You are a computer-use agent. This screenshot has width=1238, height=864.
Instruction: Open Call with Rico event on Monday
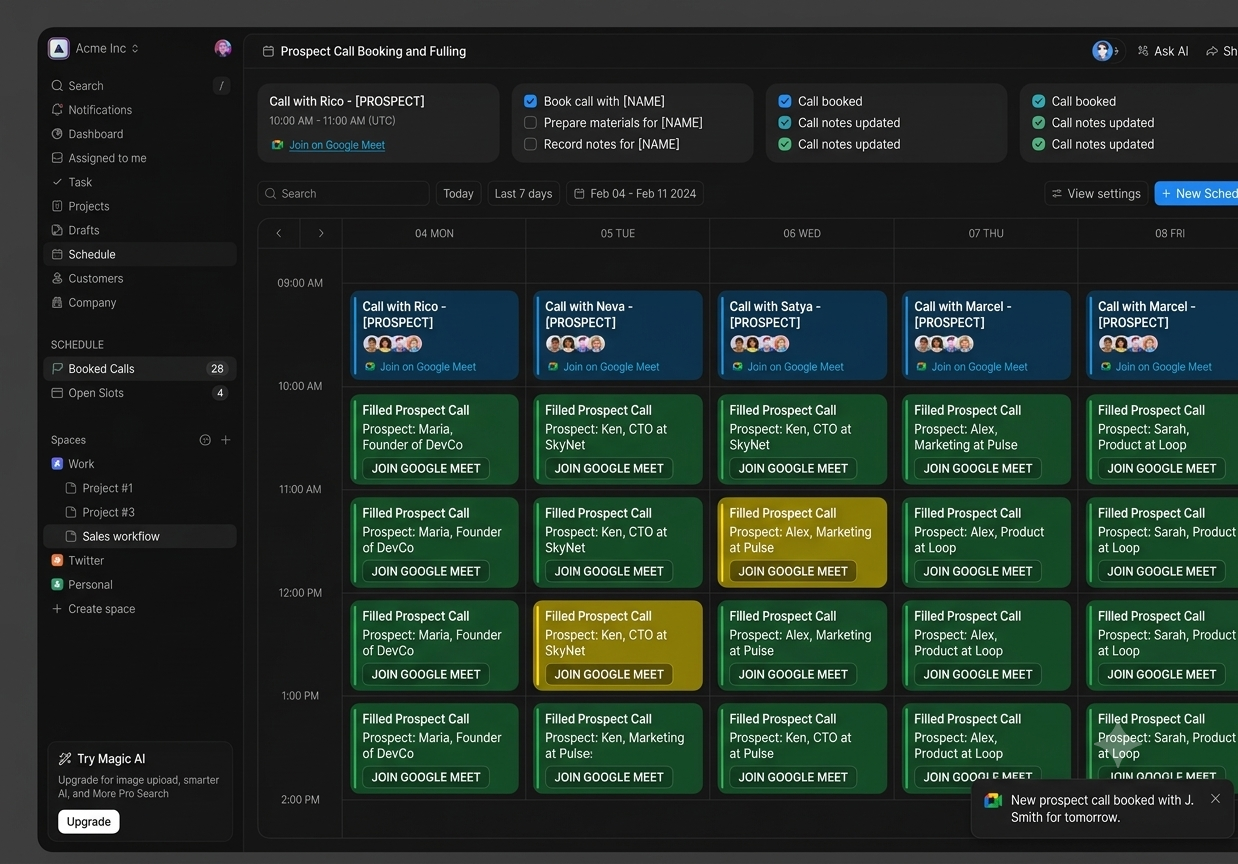[x=435, y=335]
